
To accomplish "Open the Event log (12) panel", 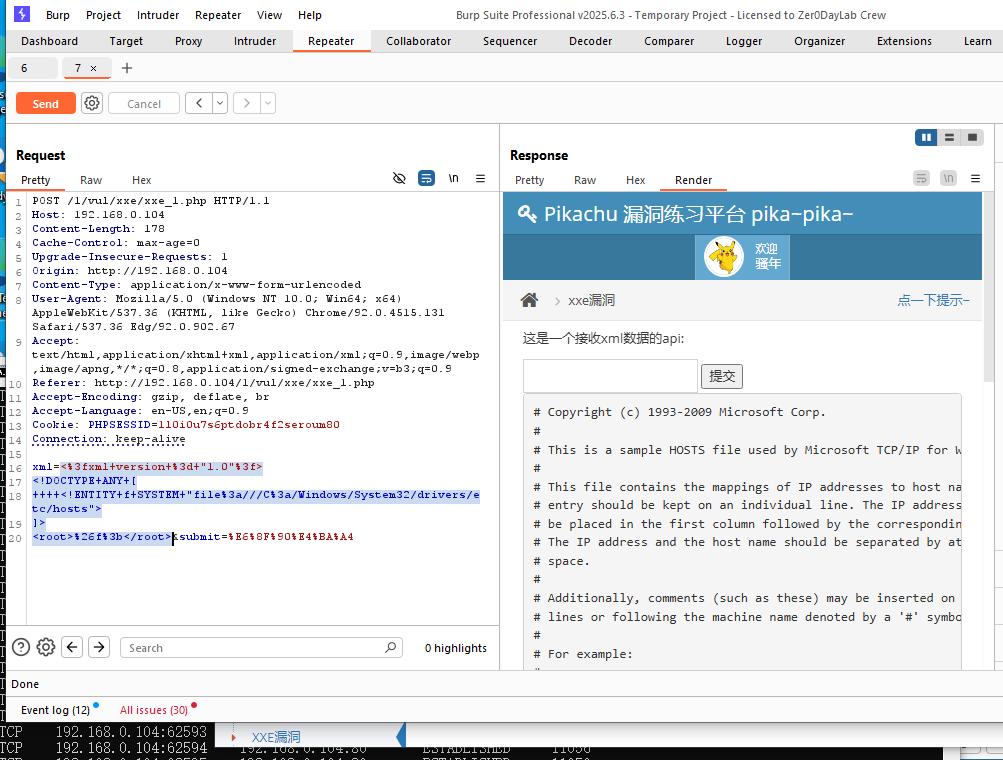I will click(56, 709).
